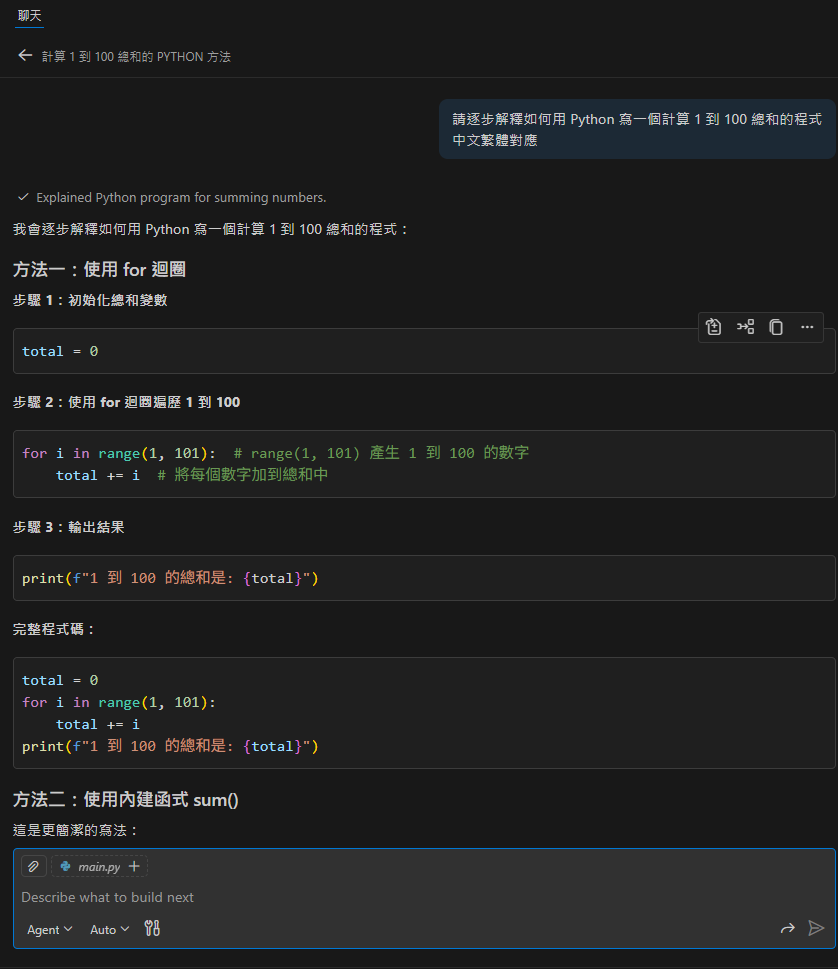838x969 pixels.
Task: Click the tools wrench icon near Agent selector
Action: 152,929
